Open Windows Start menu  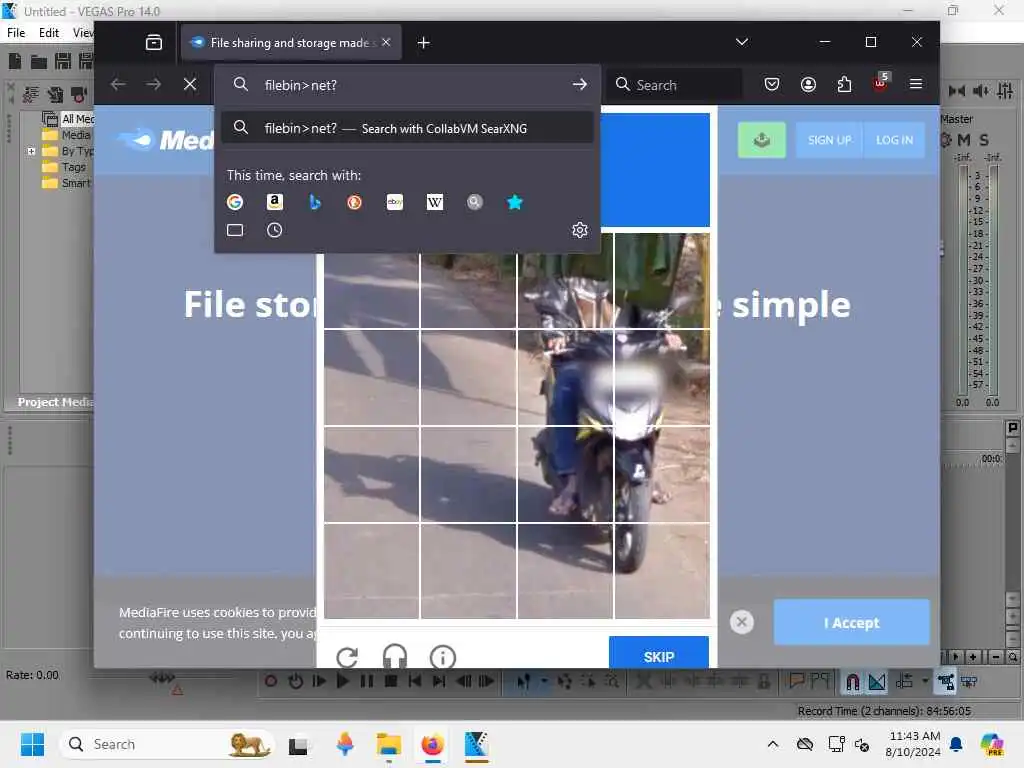(32, 744)
